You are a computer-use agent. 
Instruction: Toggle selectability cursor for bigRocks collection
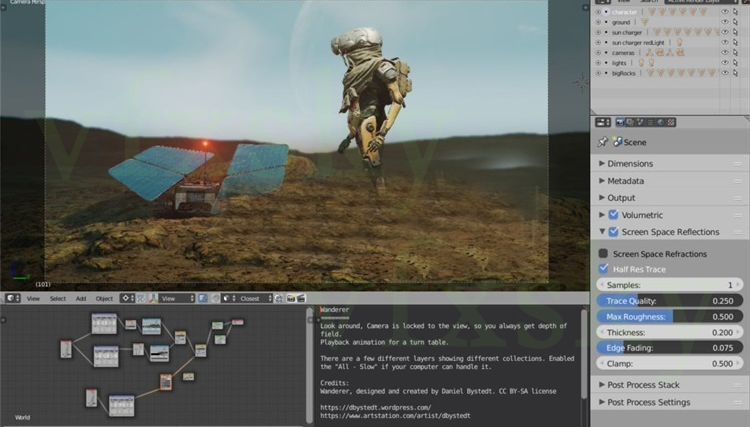coord(735,73)
